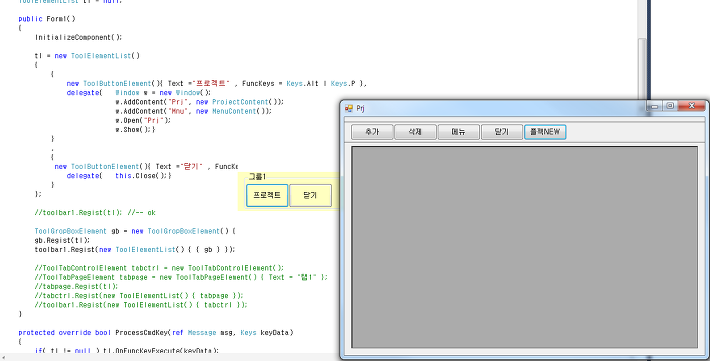Click the 'w.AddContent("Prj"' code line

point(199,102)
